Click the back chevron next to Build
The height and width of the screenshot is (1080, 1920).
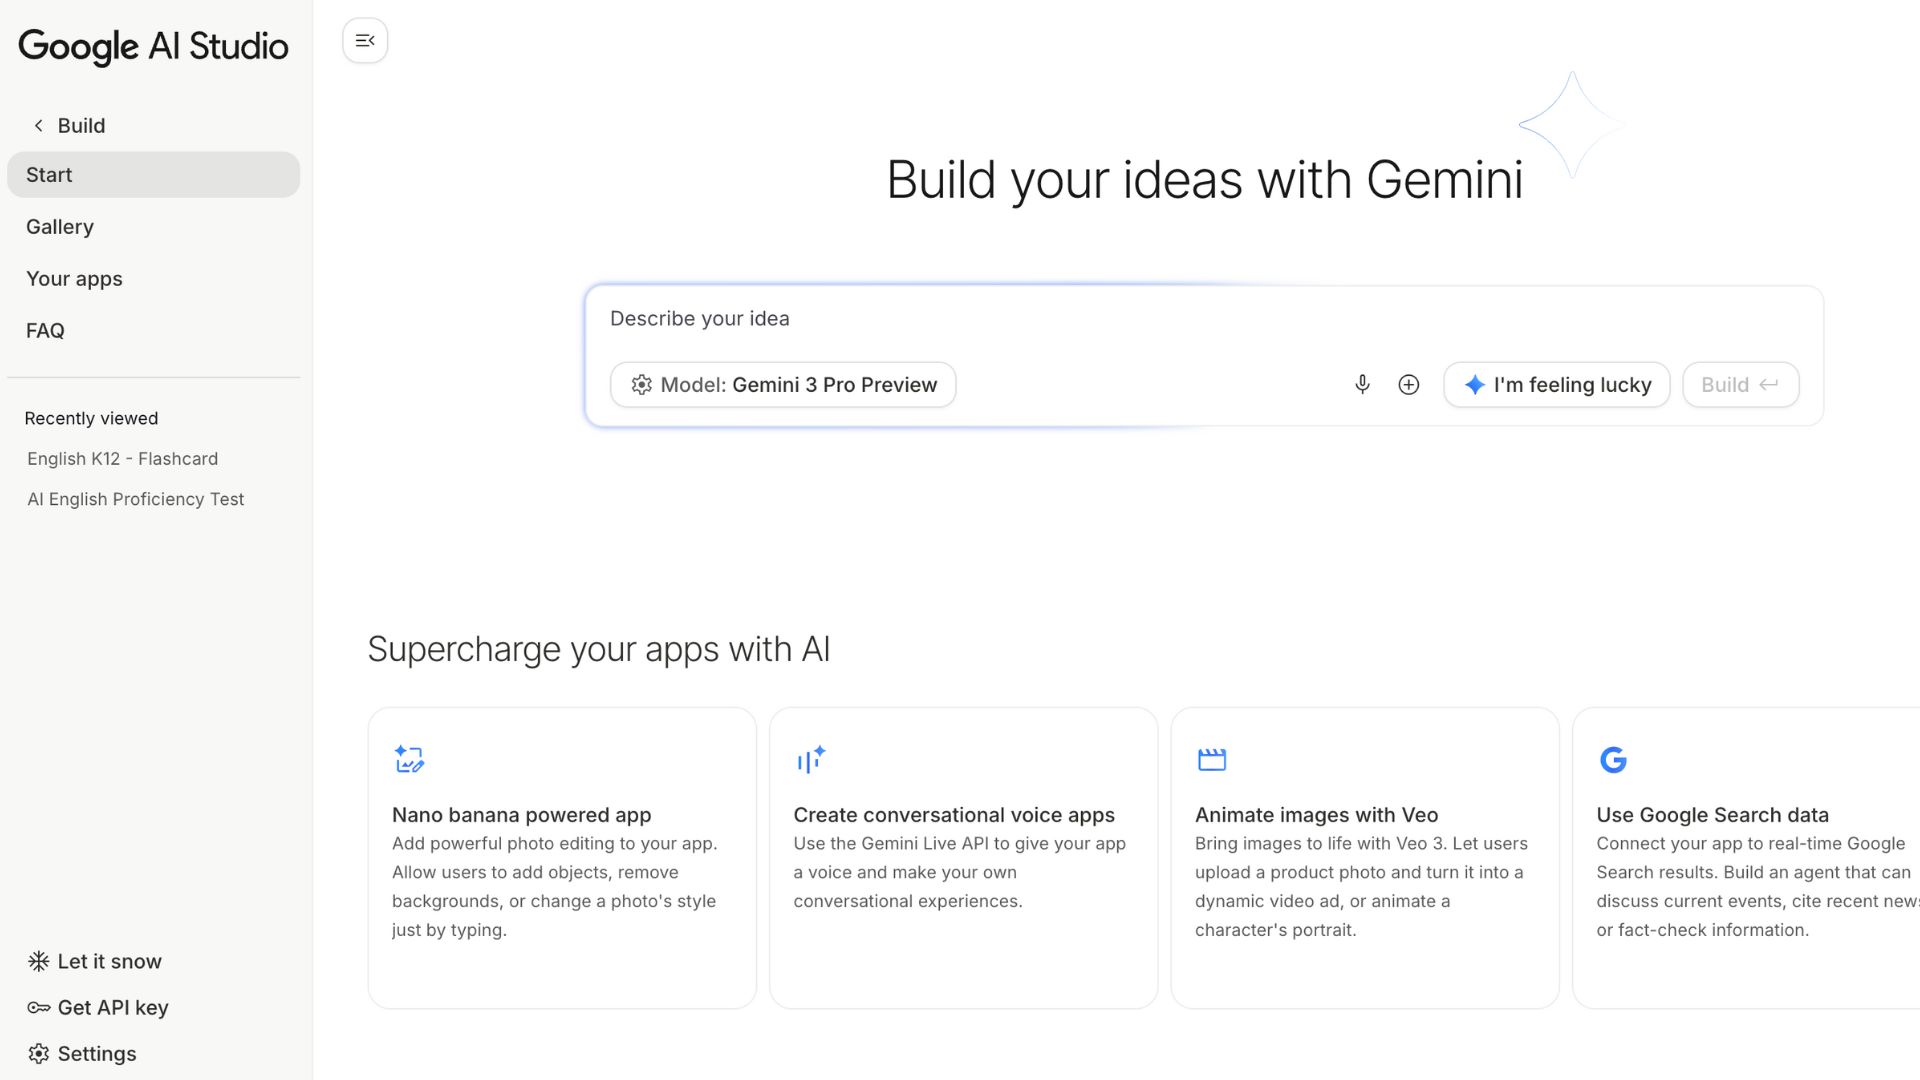coord(37,125)
